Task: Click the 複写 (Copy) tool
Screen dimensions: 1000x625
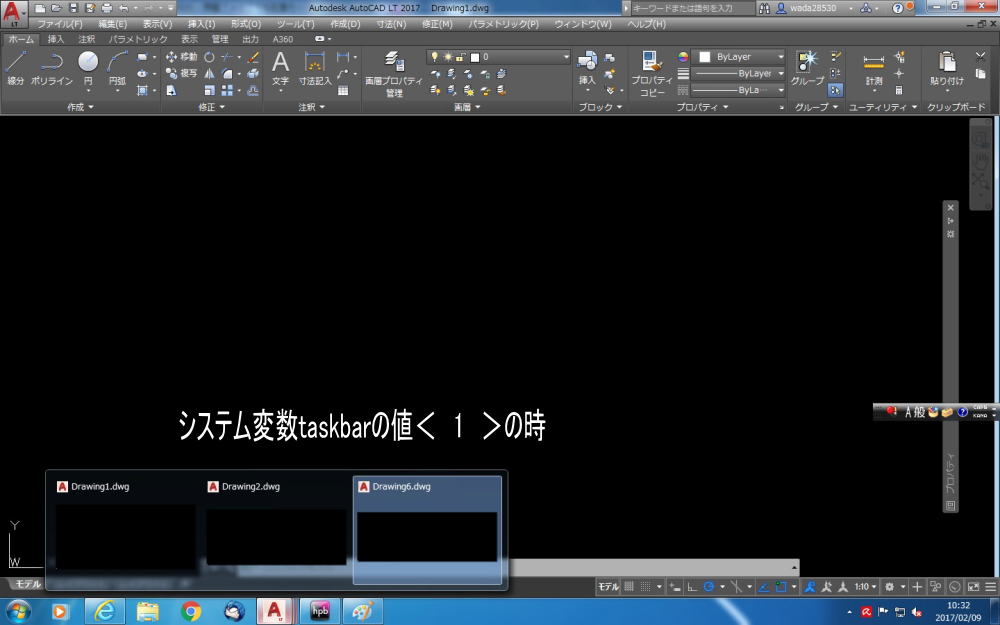Action: tap(182, 73)
